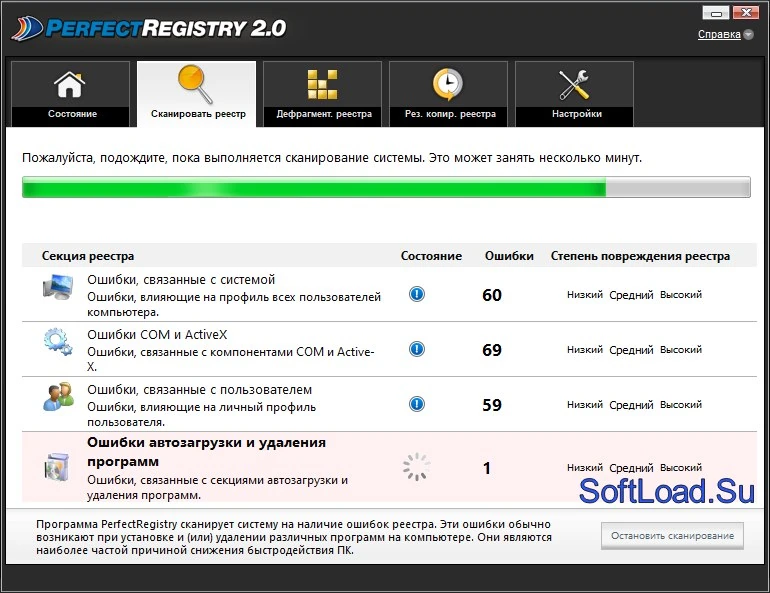Click Состояние column header in table
Screen dimensions: 770x593
pyautogui.click(x=431, y=256)
